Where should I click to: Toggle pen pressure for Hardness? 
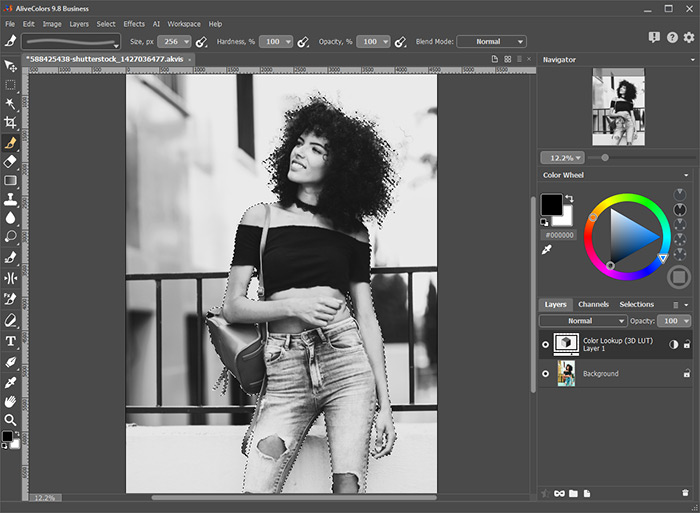point(303,42)
